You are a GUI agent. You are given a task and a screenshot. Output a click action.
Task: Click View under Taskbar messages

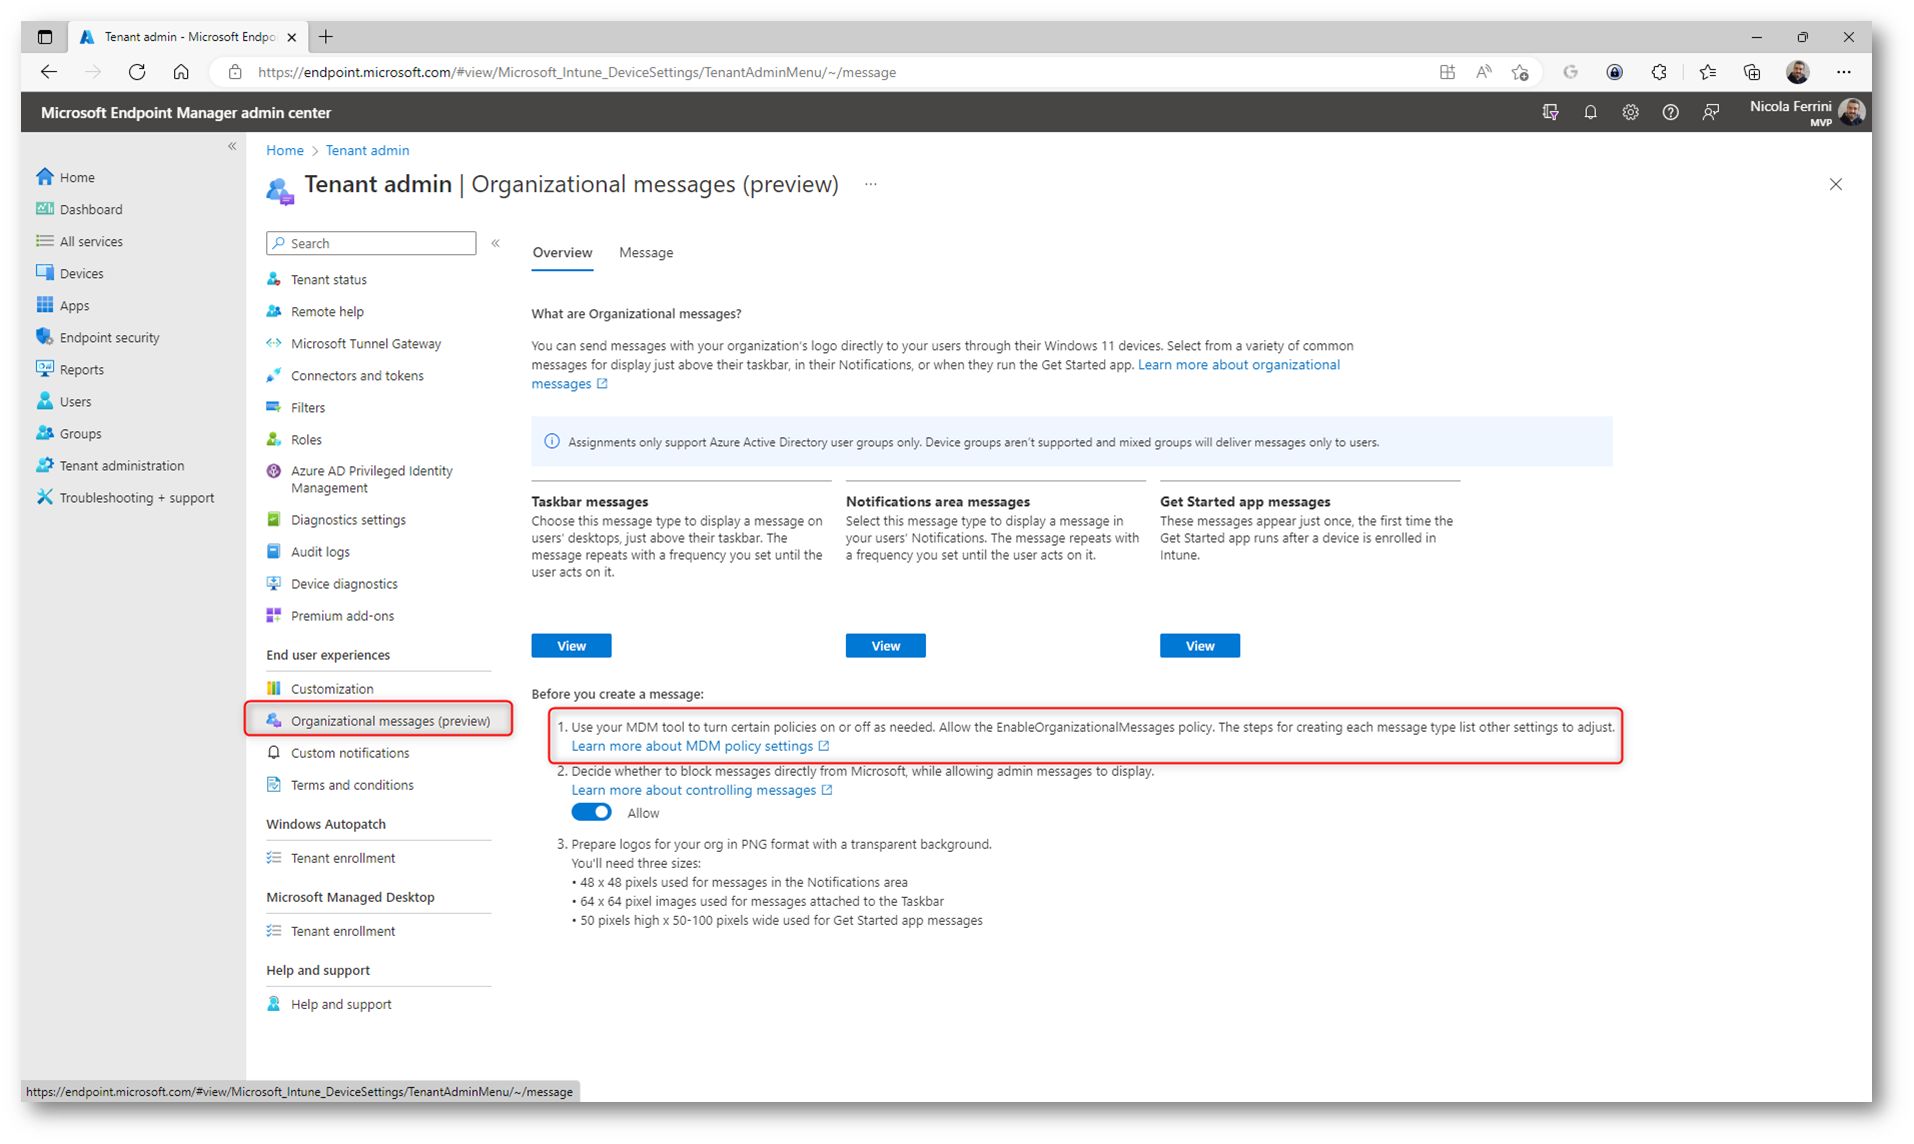coord(571,645)
